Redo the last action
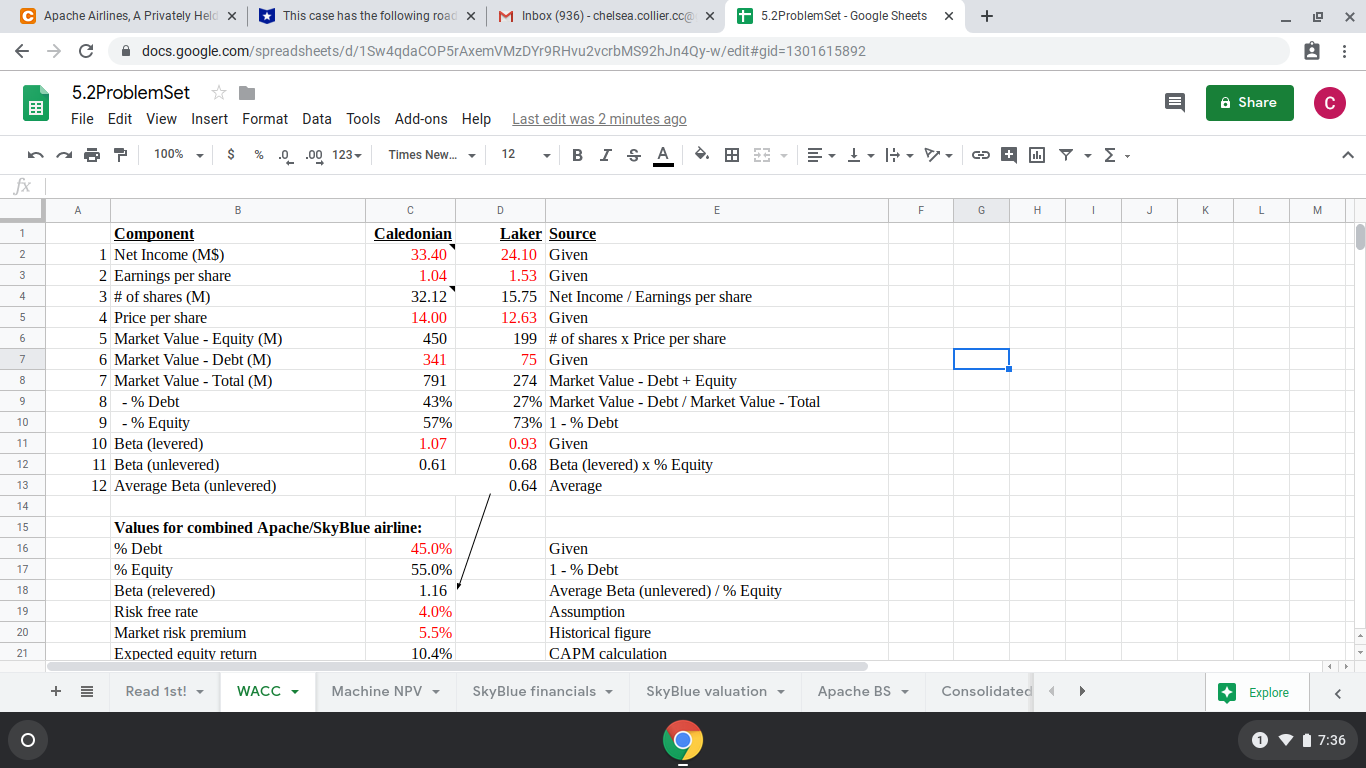1366x768 pixels. (x=64, y=155)
